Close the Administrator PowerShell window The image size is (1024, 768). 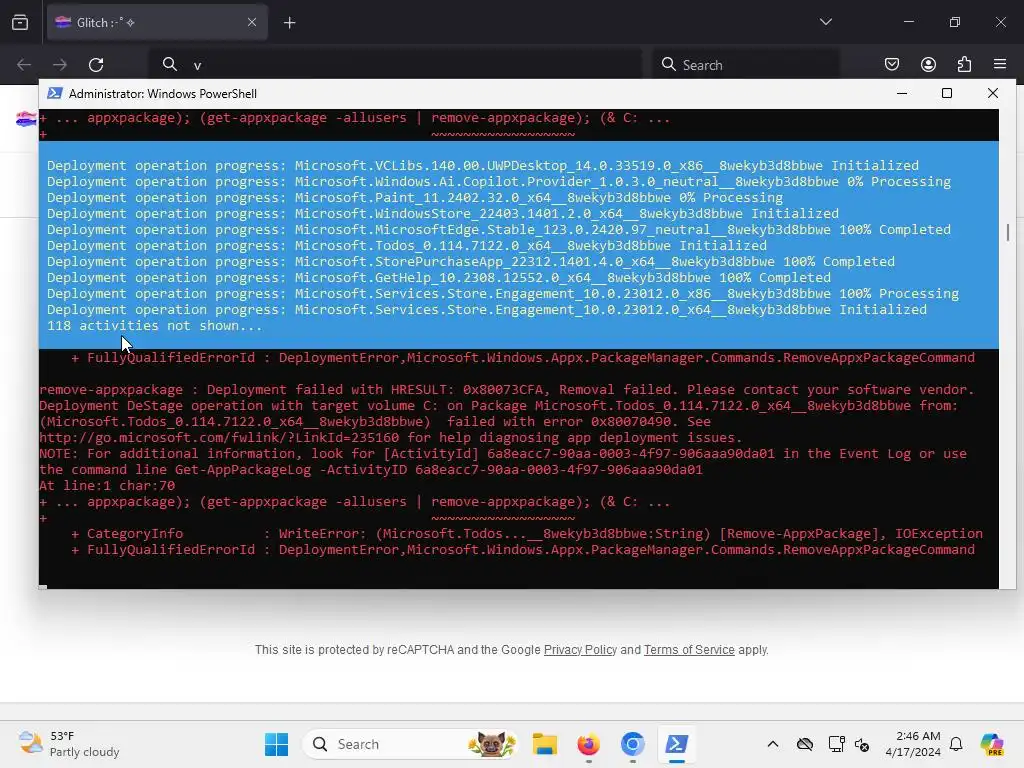[993, 93]
